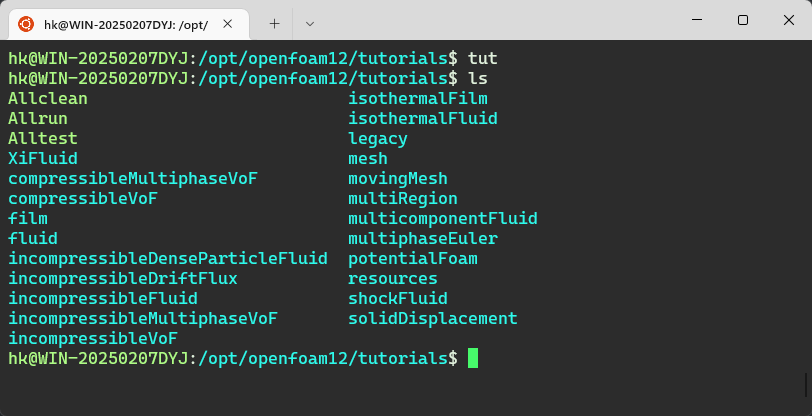The image size is (812, 416).
Task: Click the solidDisplacement directory name
Action: [x=433, y=318]
